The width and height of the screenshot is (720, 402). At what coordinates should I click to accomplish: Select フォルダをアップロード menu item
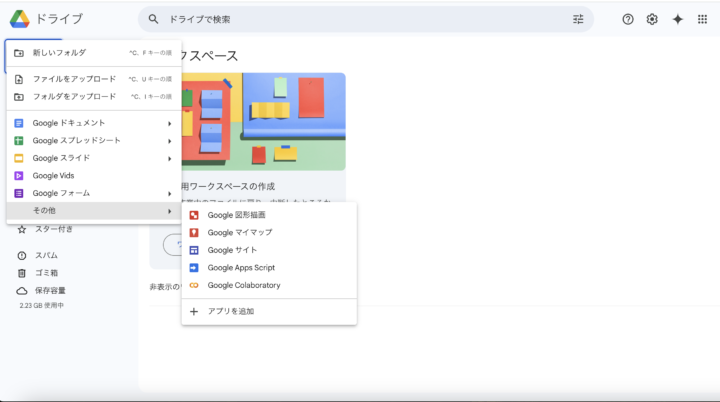tap(94, 97)
